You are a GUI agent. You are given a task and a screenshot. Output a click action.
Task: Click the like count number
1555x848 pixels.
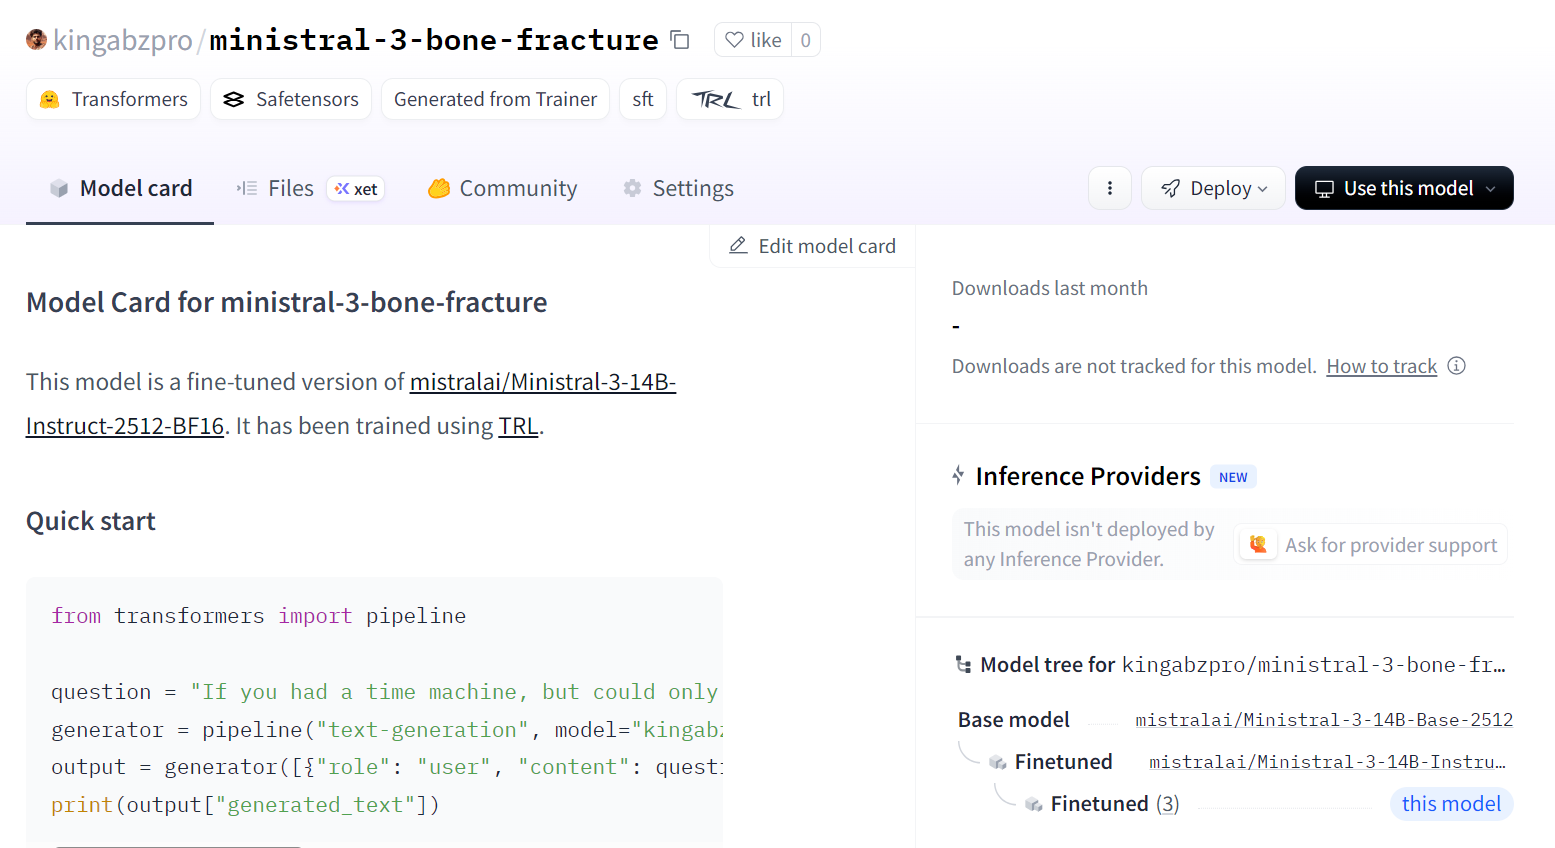pyautogui.click(x=805, y=40)
